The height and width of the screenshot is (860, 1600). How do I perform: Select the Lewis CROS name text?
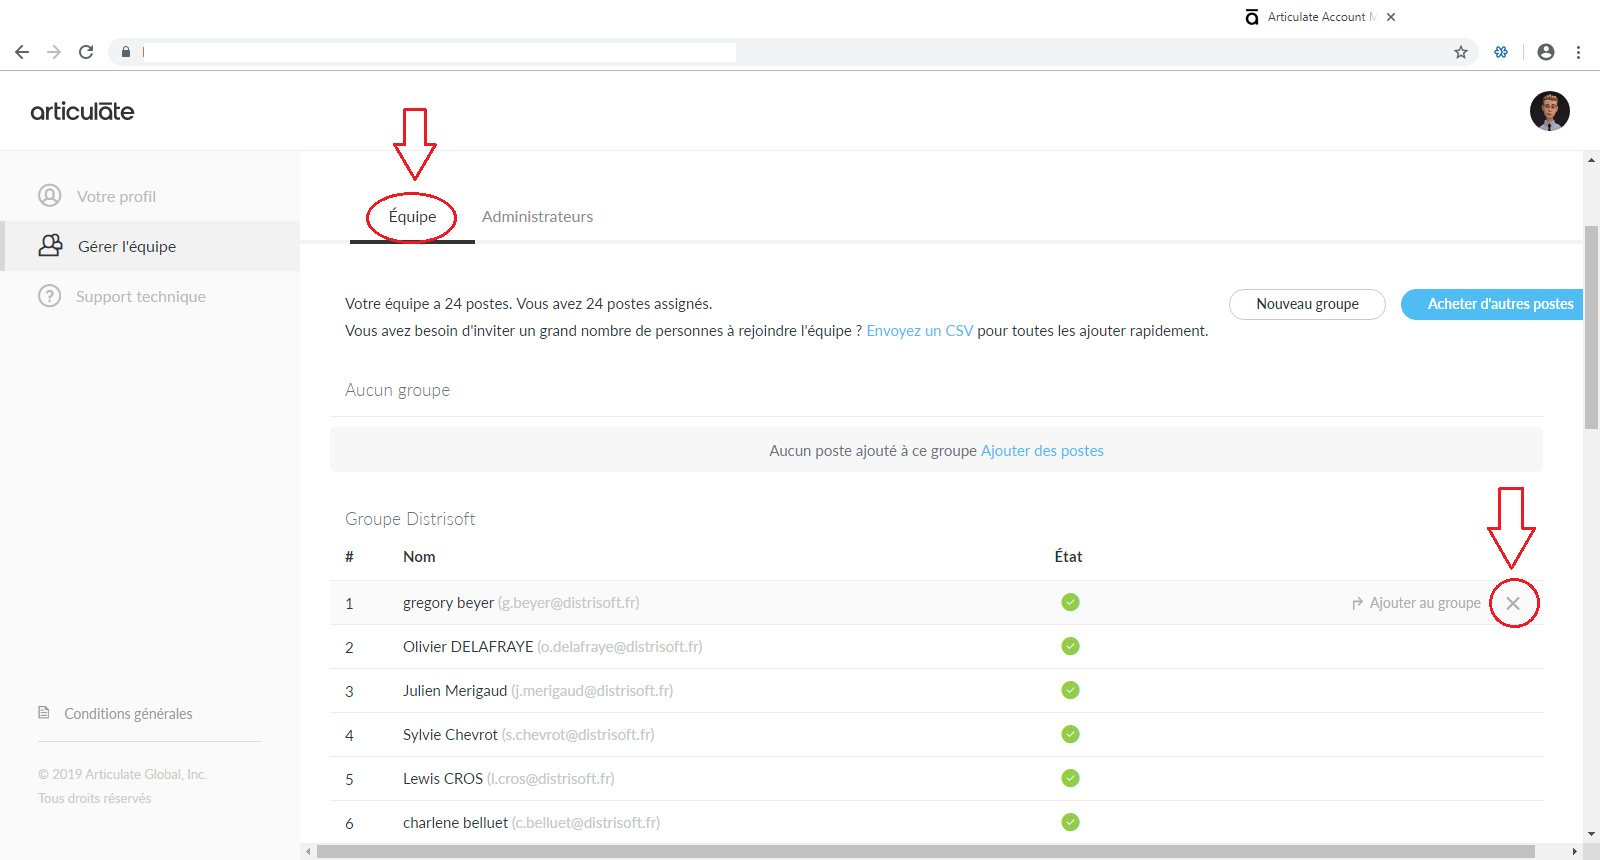click(443, 779)
